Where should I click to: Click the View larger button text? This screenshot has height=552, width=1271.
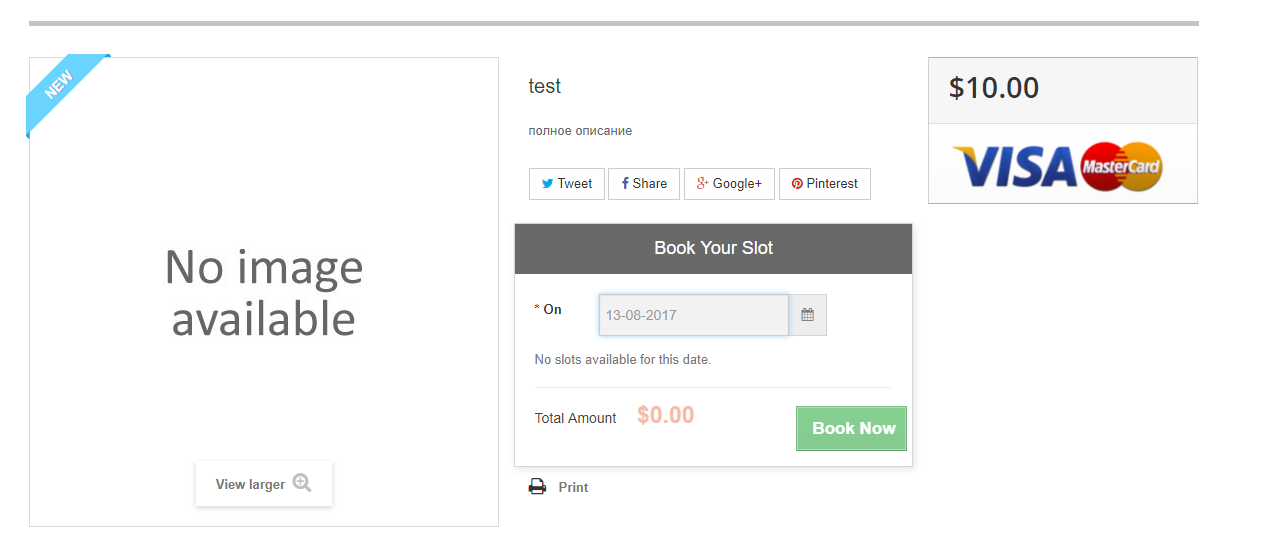[x=250, y=484]
